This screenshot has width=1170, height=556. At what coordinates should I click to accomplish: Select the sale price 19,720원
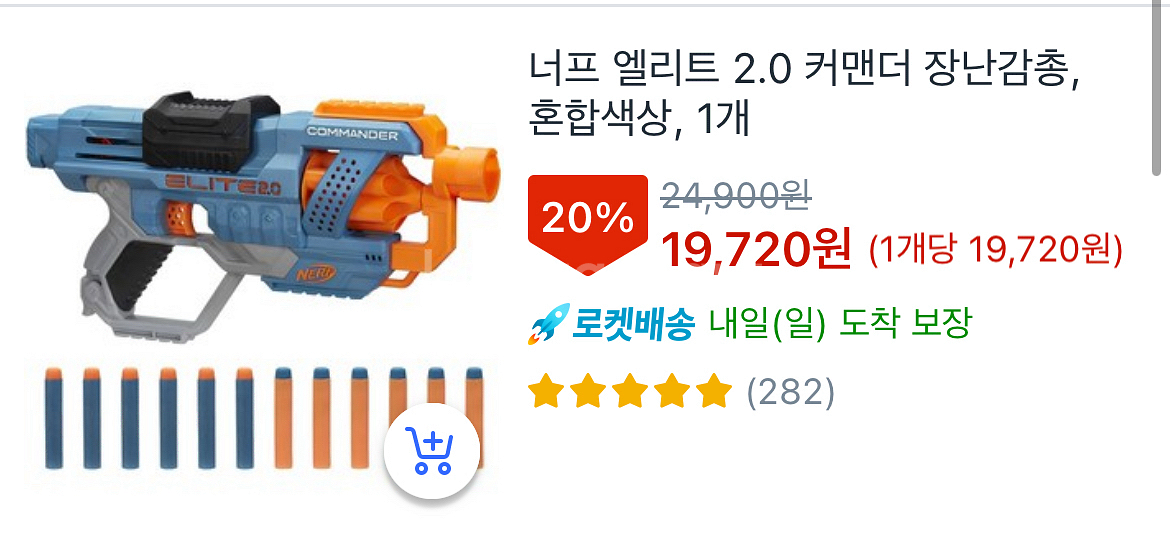click(757, 252)
